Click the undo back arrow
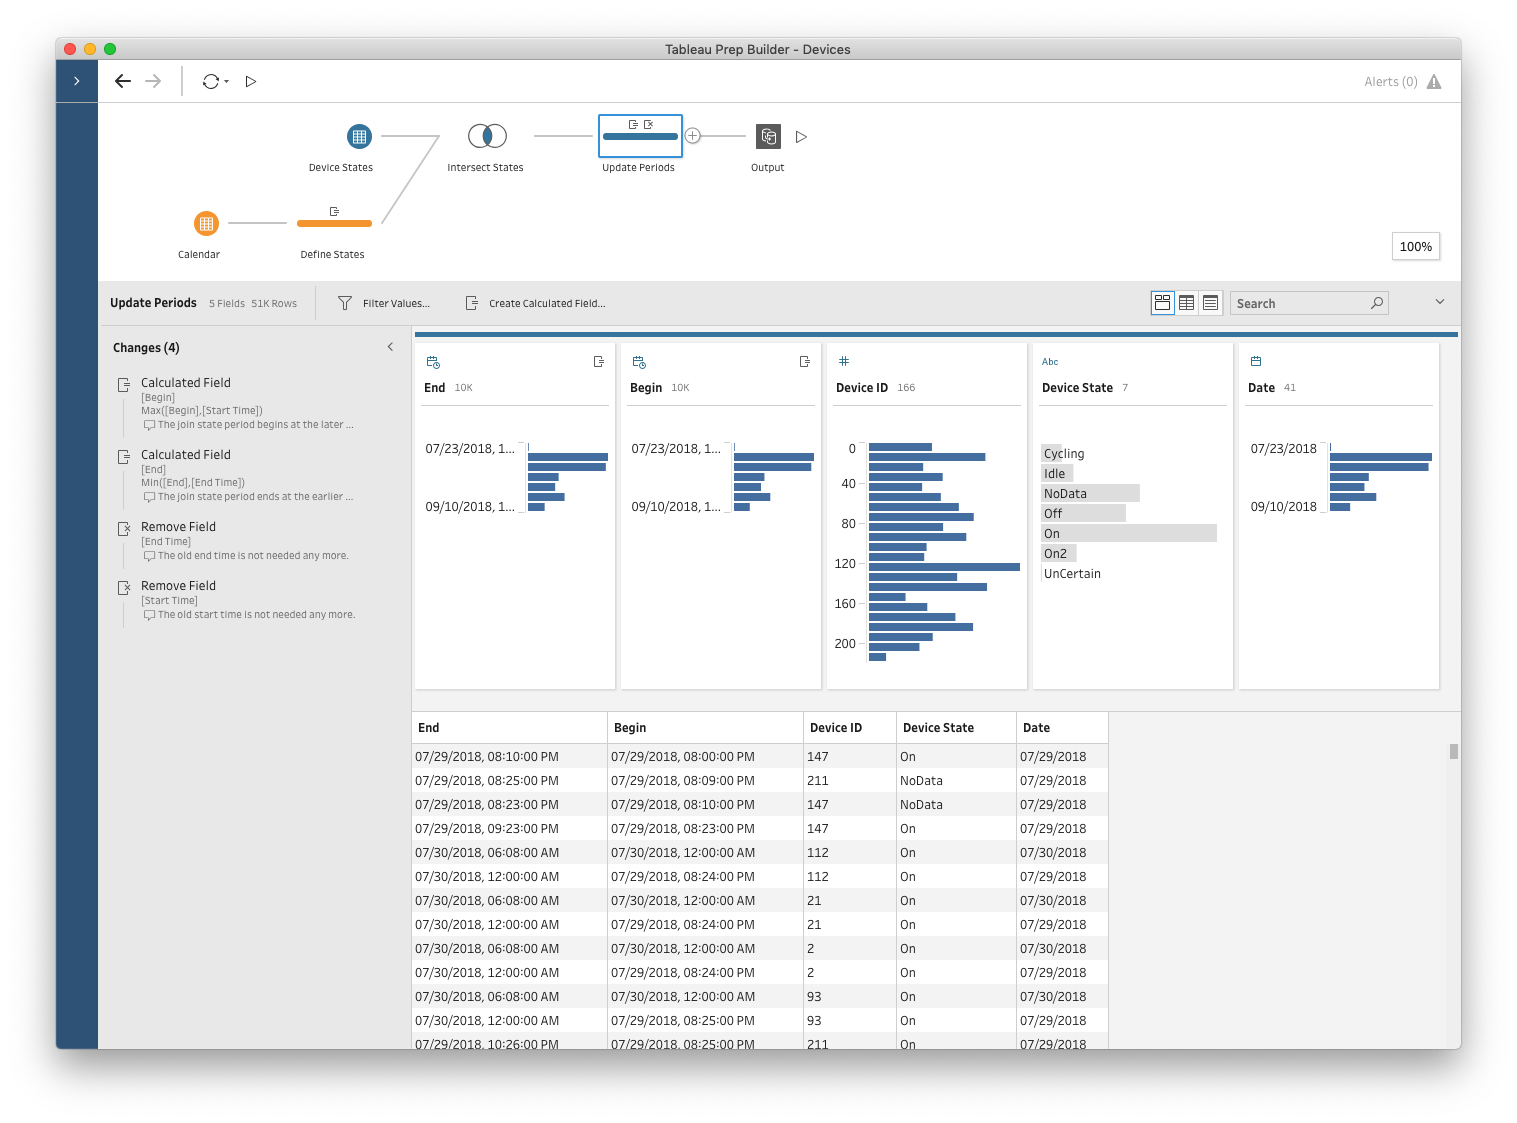The image size is (1517, 1123). (123, 81)
